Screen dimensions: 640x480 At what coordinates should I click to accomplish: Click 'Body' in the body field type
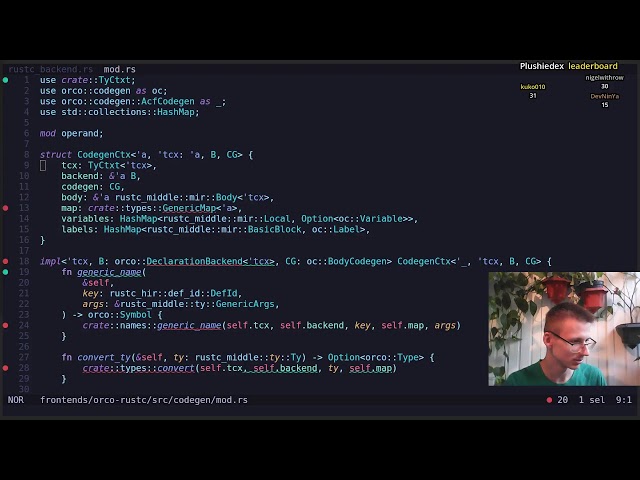pyautogui.click(x=227, y=197)
